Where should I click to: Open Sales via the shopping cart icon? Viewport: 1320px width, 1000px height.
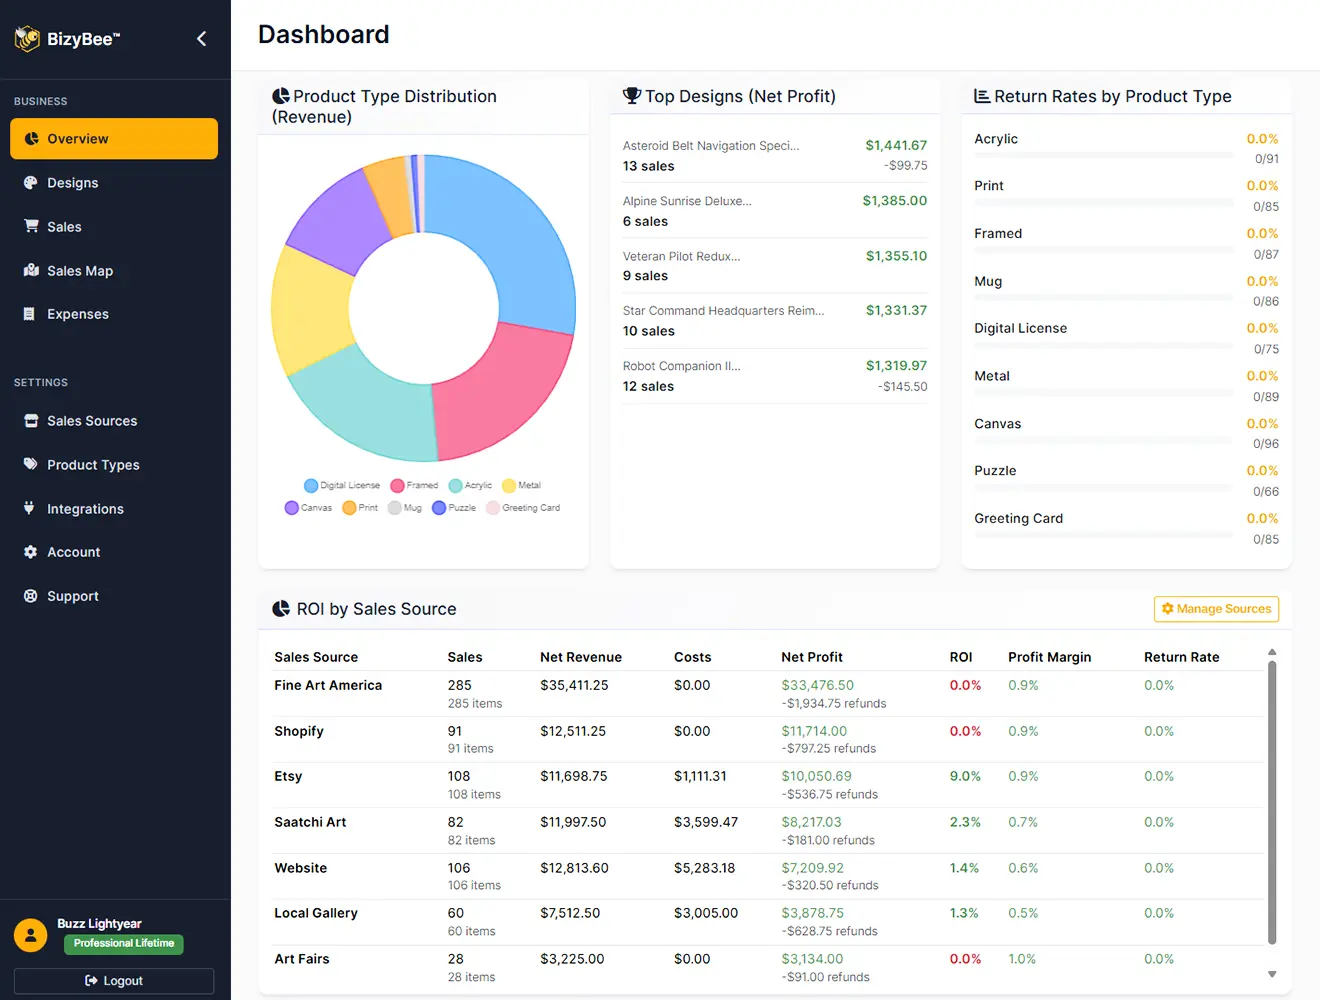pos(31,227)
